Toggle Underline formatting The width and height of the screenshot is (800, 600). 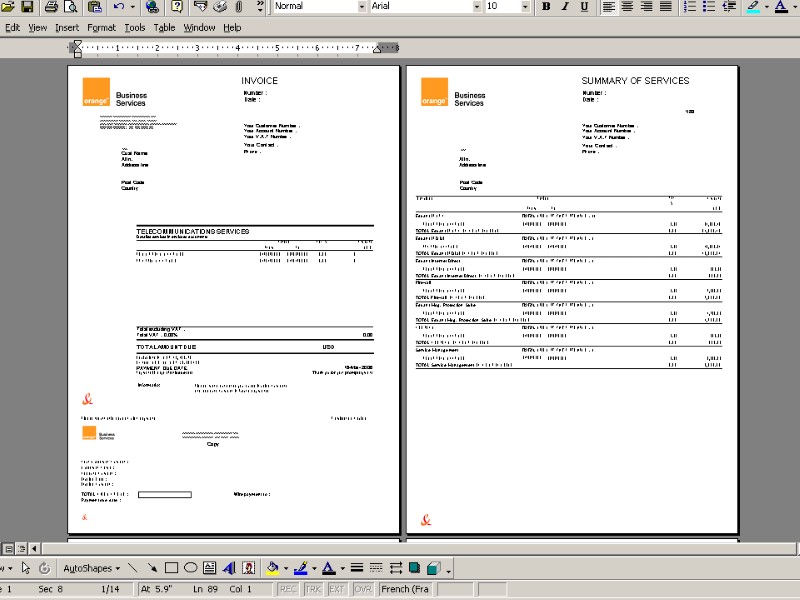point(584,7)
